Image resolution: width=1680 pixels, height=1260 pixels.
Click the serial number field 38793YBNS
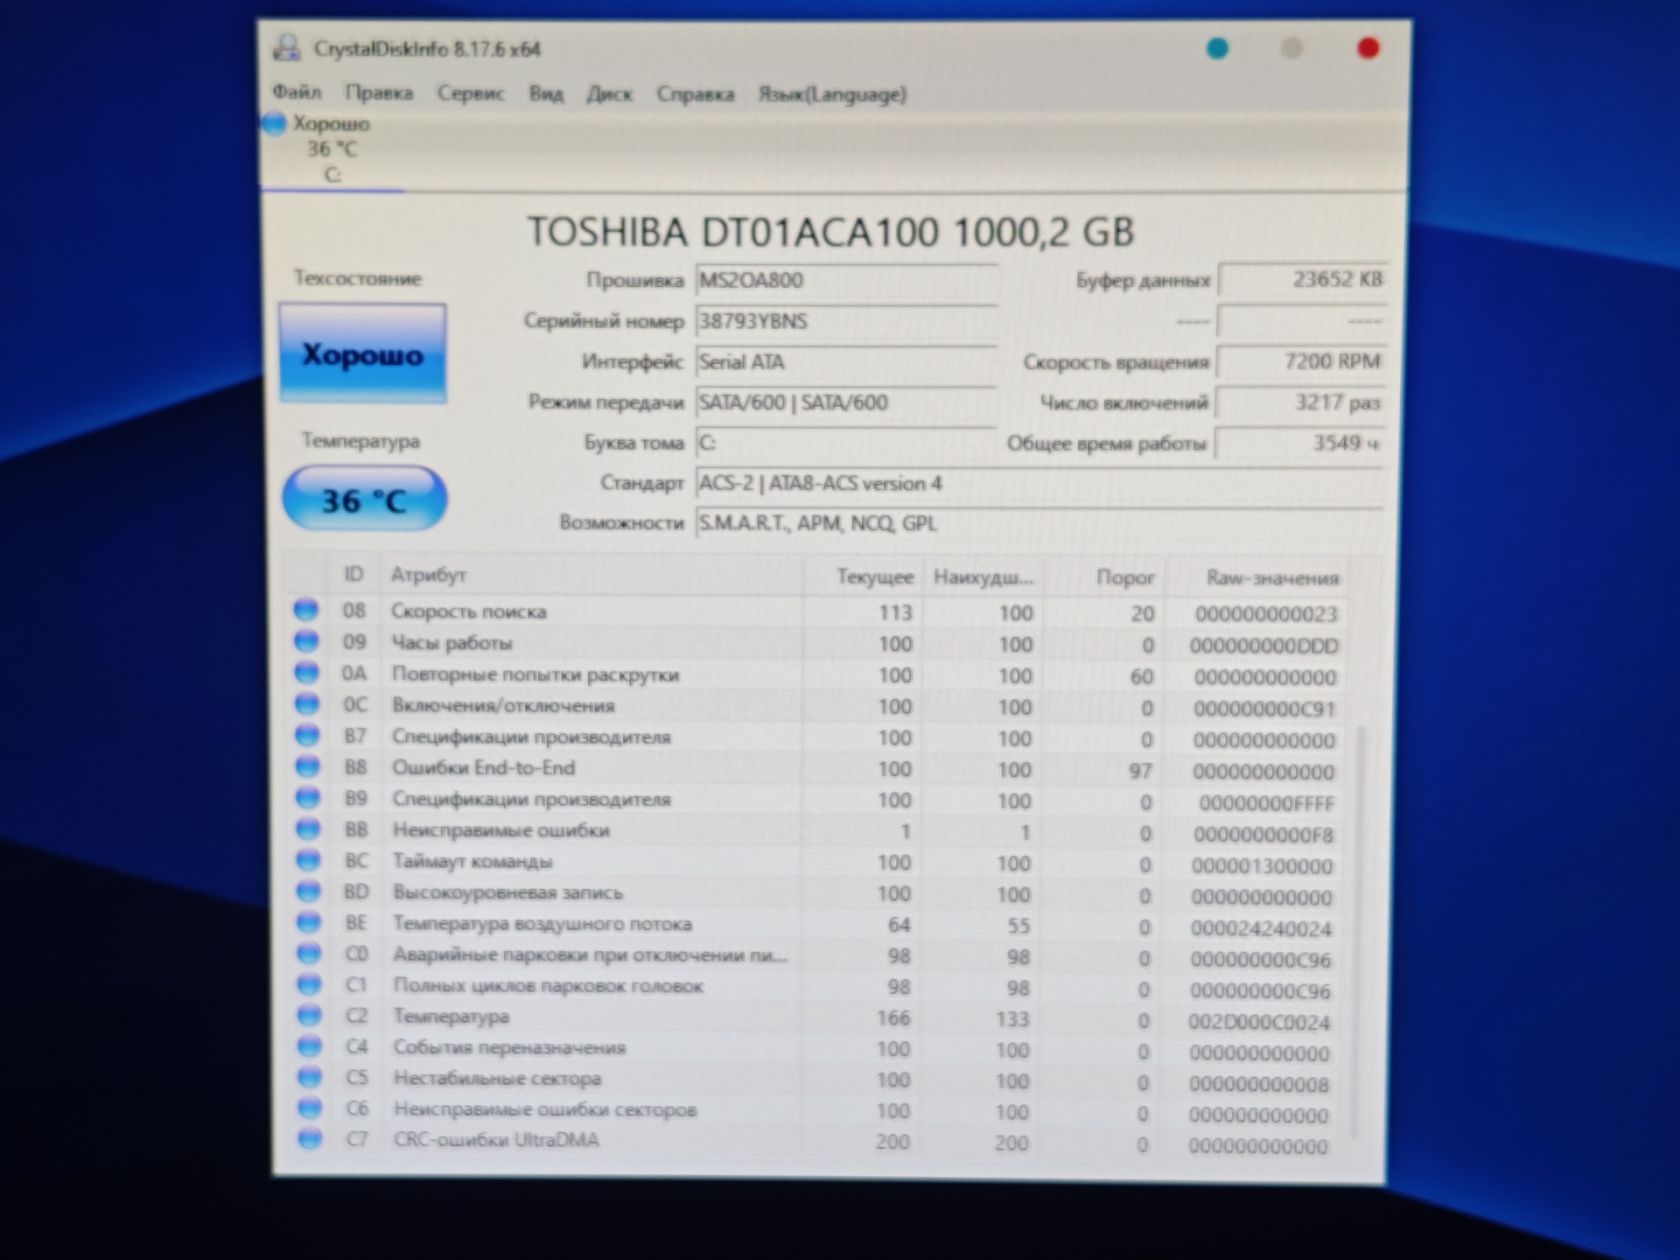tap(846, 321)
